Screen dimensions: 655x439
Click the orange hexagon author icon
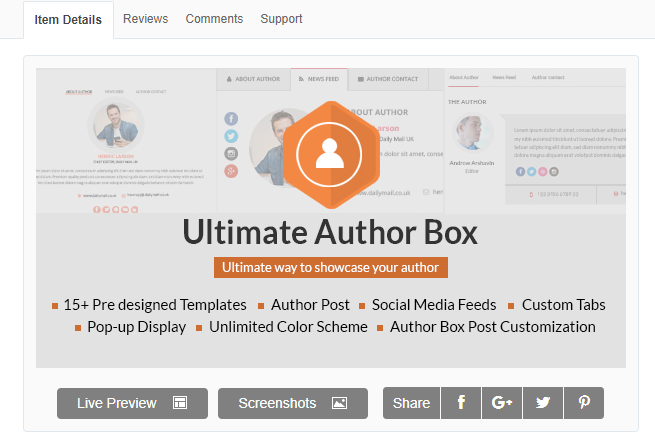pos(330,152)
